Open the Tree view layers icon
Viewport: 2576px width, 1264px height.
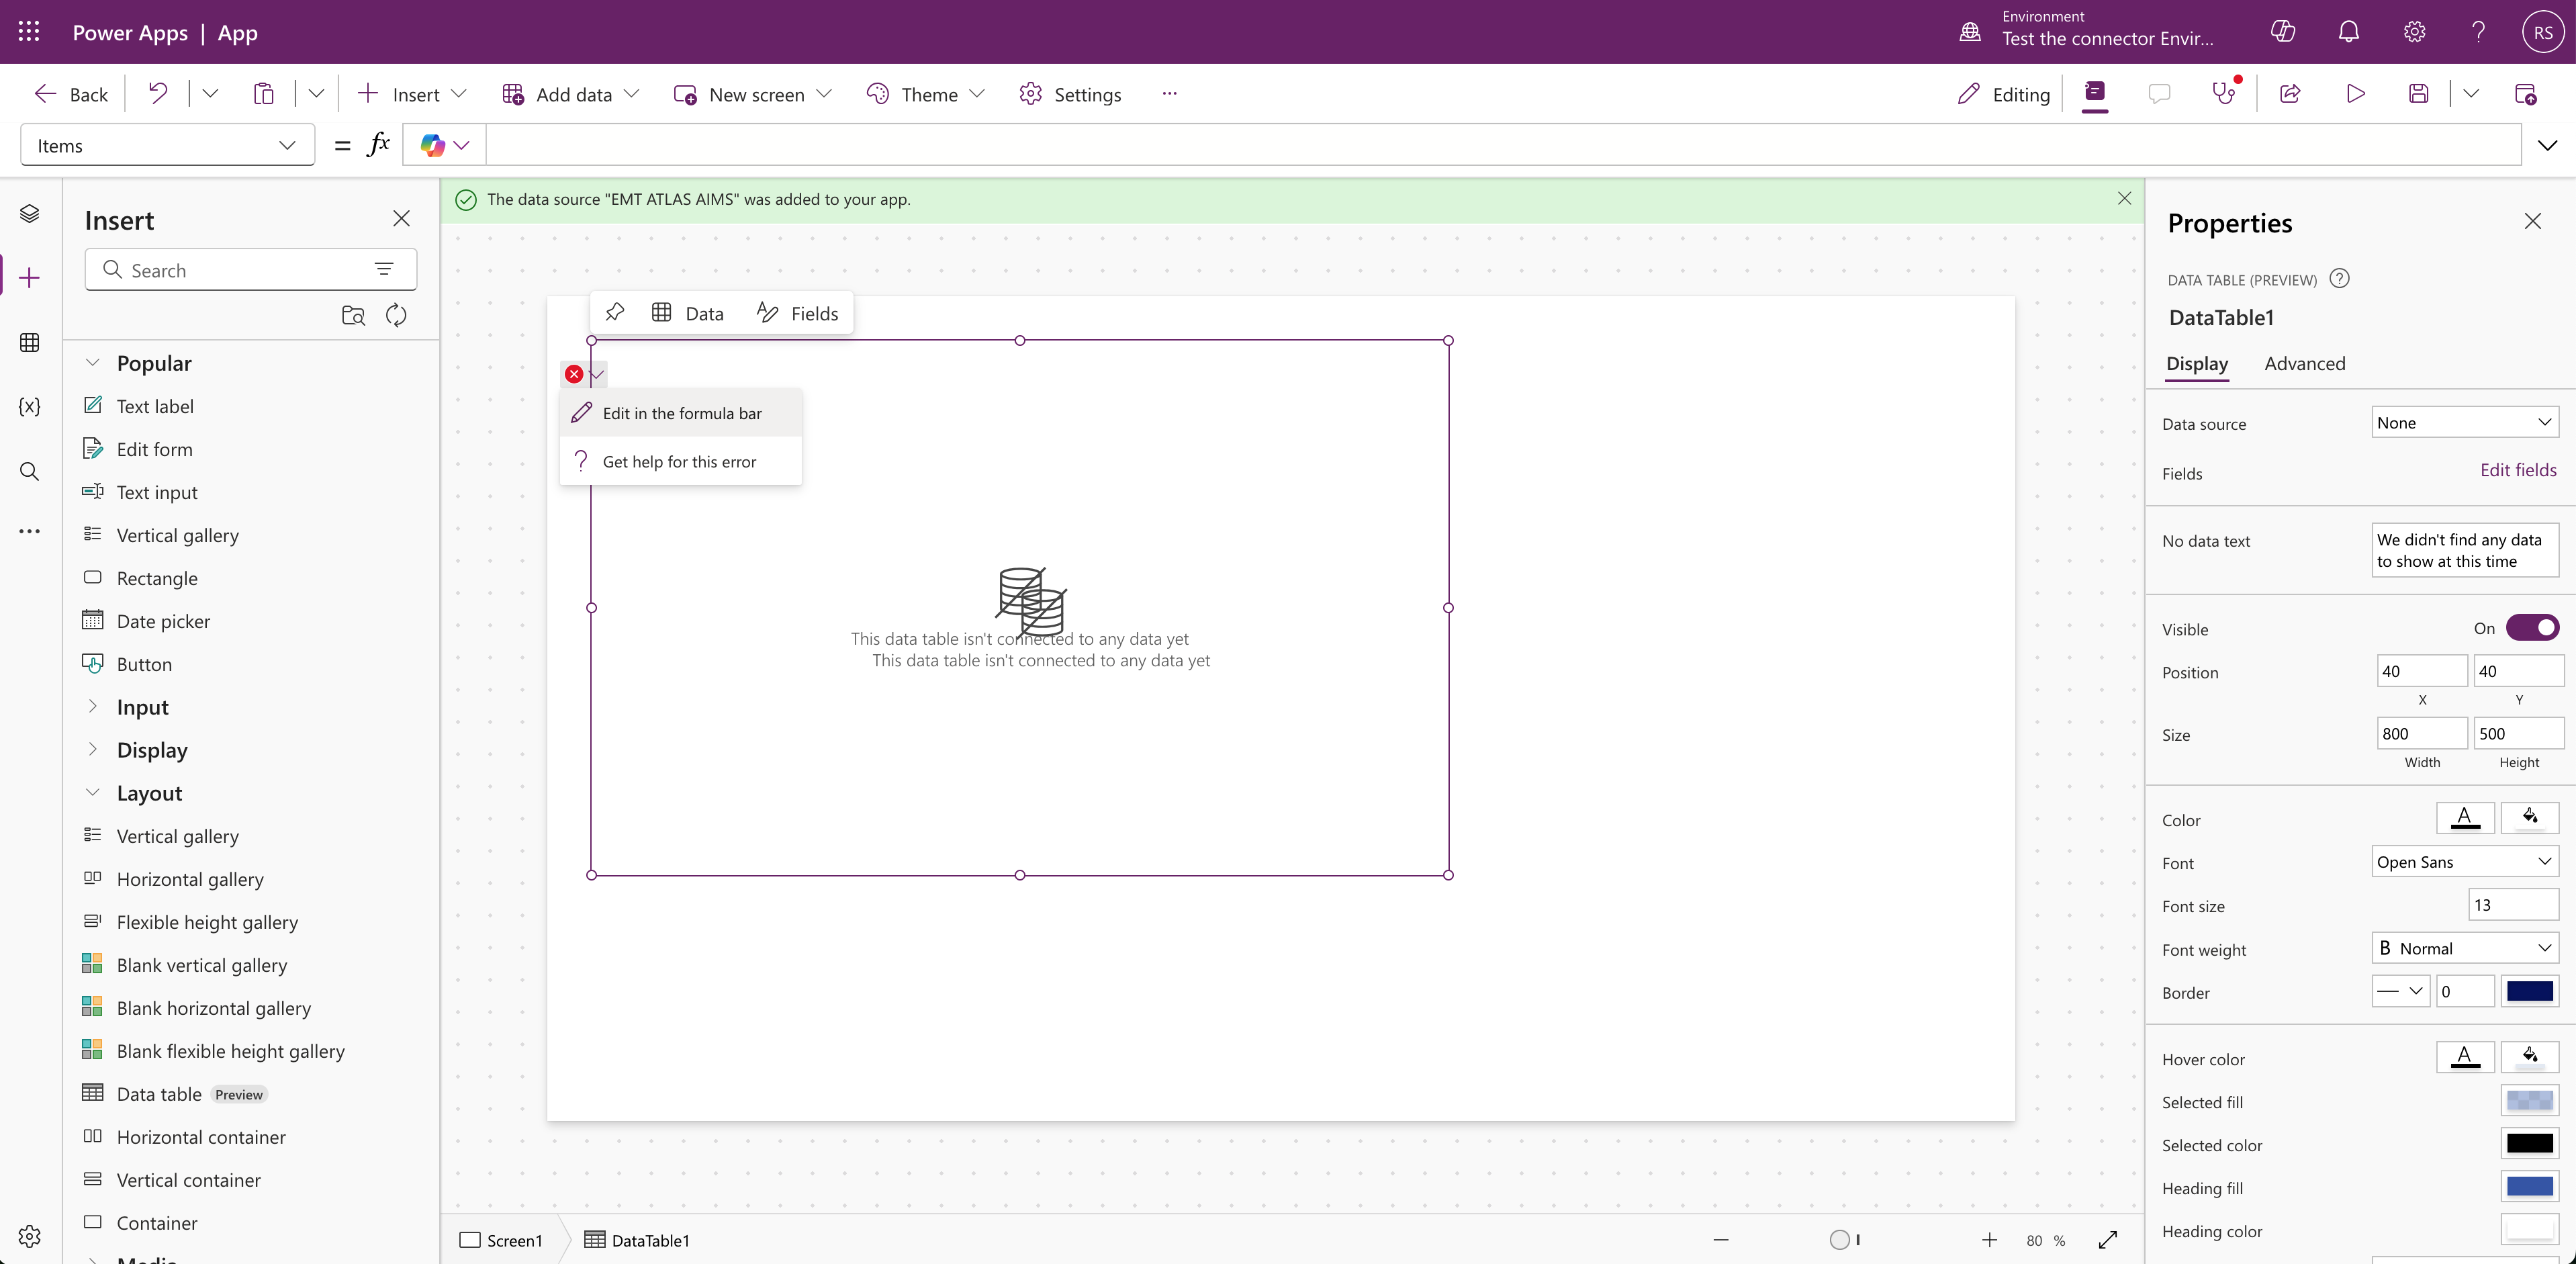[29, 214]
